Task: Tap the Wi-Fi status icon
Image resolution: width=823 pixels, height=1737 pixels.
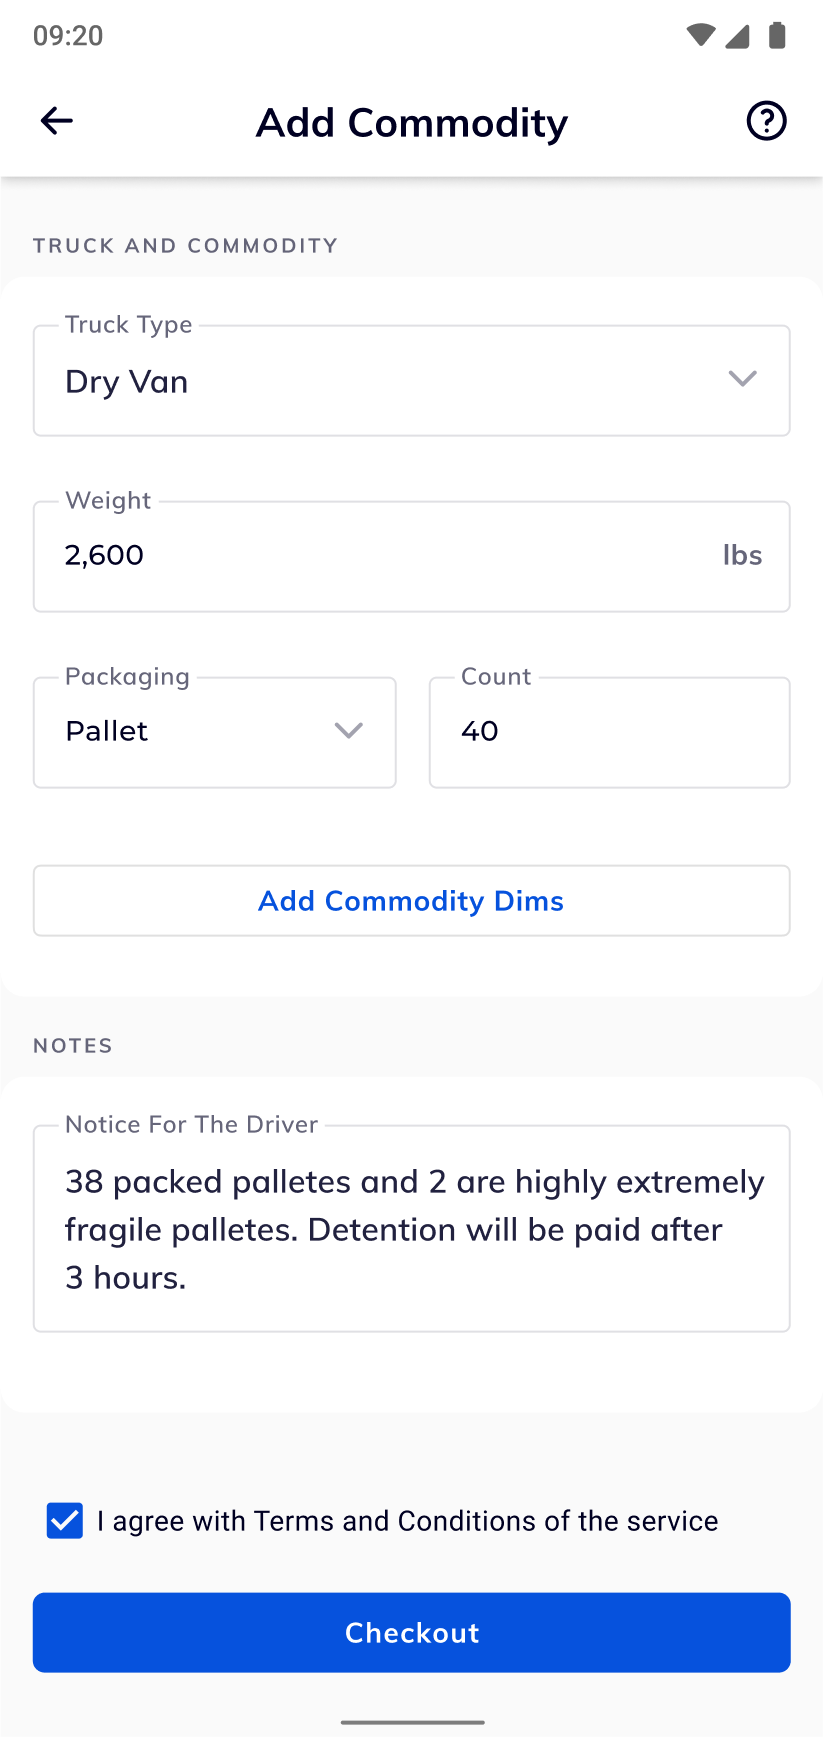Action: click(x=700, y=36)
